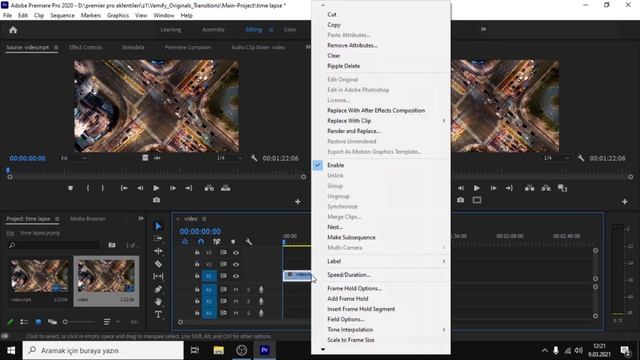Open Source Monitor Fit zoom dropdown

coord(73,158)
